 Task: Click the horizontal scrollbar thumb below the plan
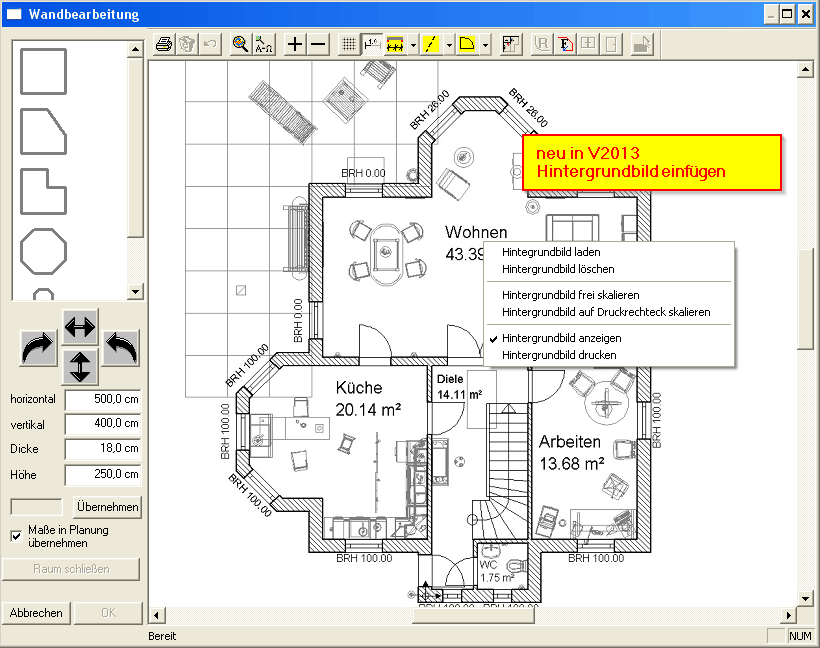pos(474,614)
